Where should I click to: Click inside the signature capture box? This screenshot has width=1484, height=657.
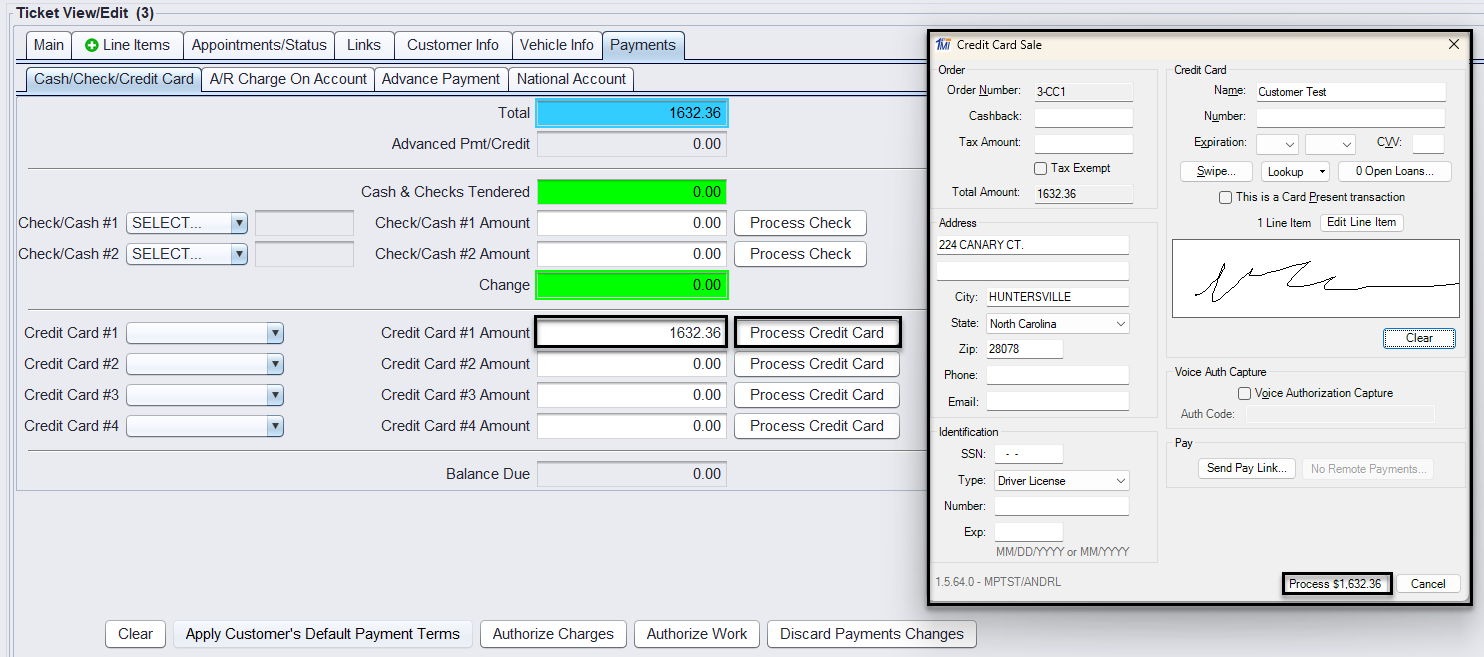[1315, 278]
